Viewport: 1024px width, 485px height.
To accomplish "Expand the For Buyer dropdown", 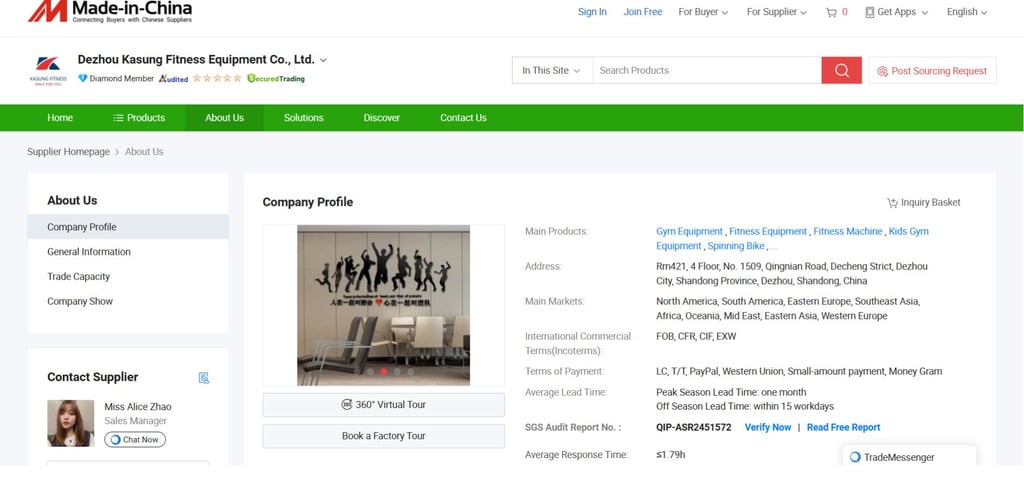I will (x=703, y=12).
